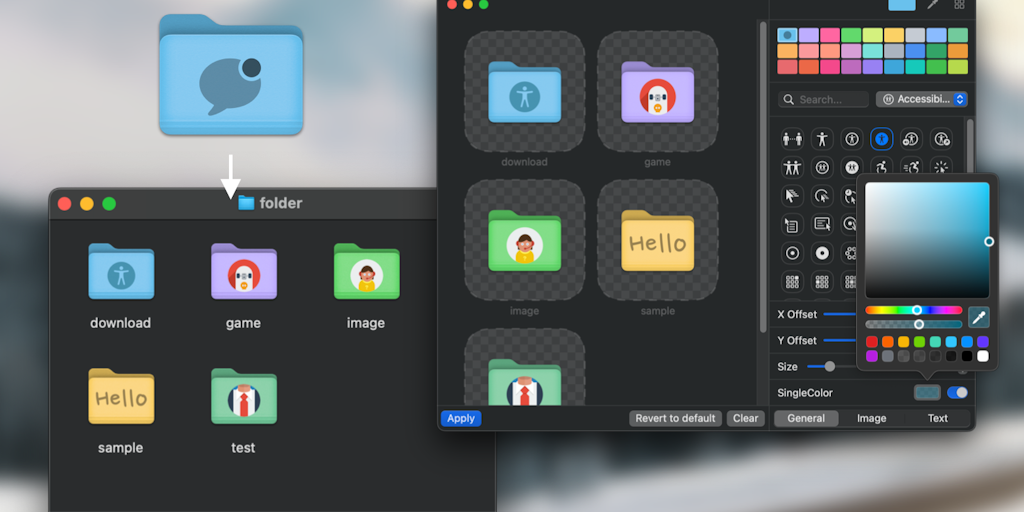1024x512 pixels.
Task: Select the outlined circle with two figures symbol
Action: [x=822, y=168]
